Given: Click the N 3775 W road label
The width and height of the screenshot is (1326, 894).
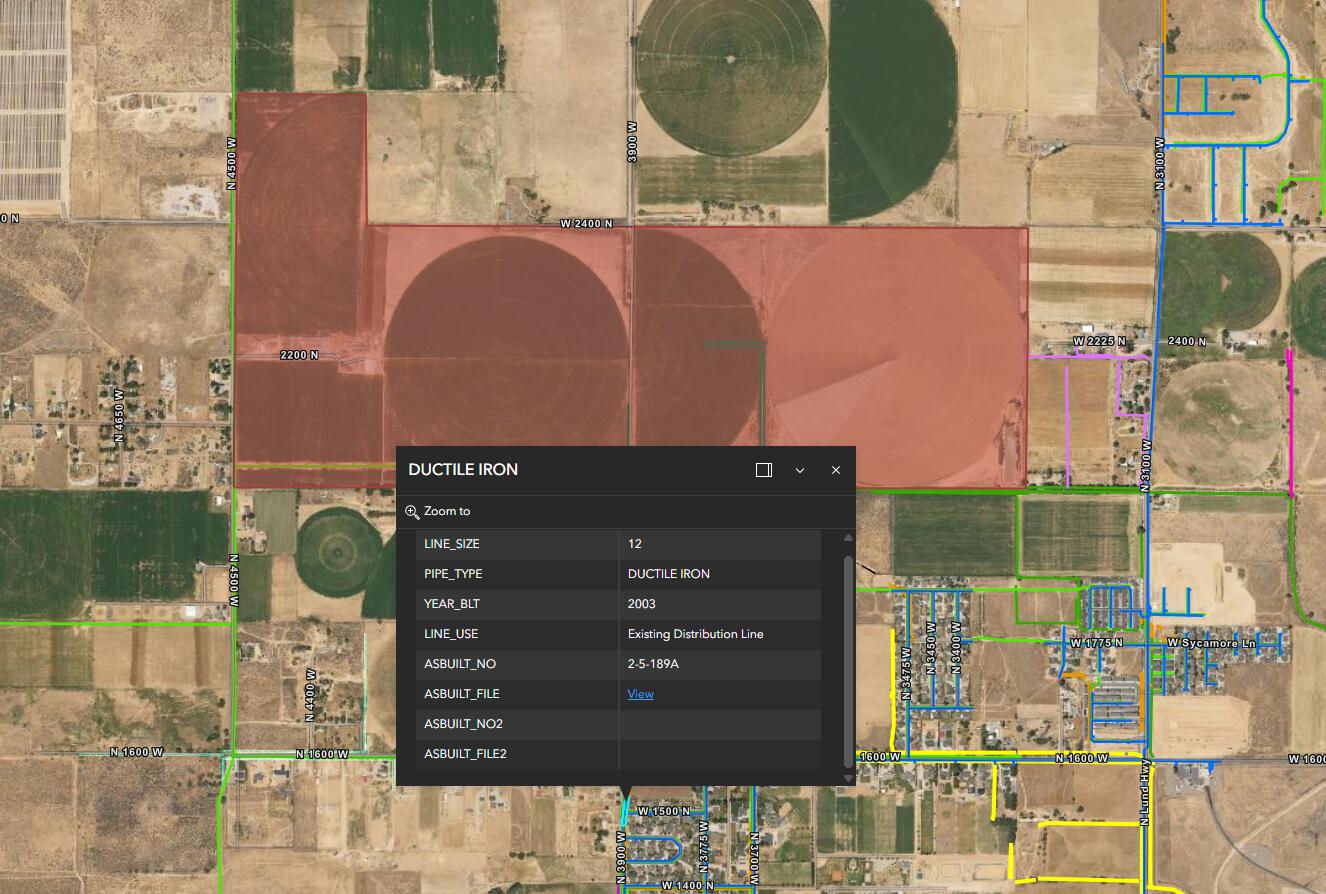Looking at the screenshot, I should click(x=703, y=845).
